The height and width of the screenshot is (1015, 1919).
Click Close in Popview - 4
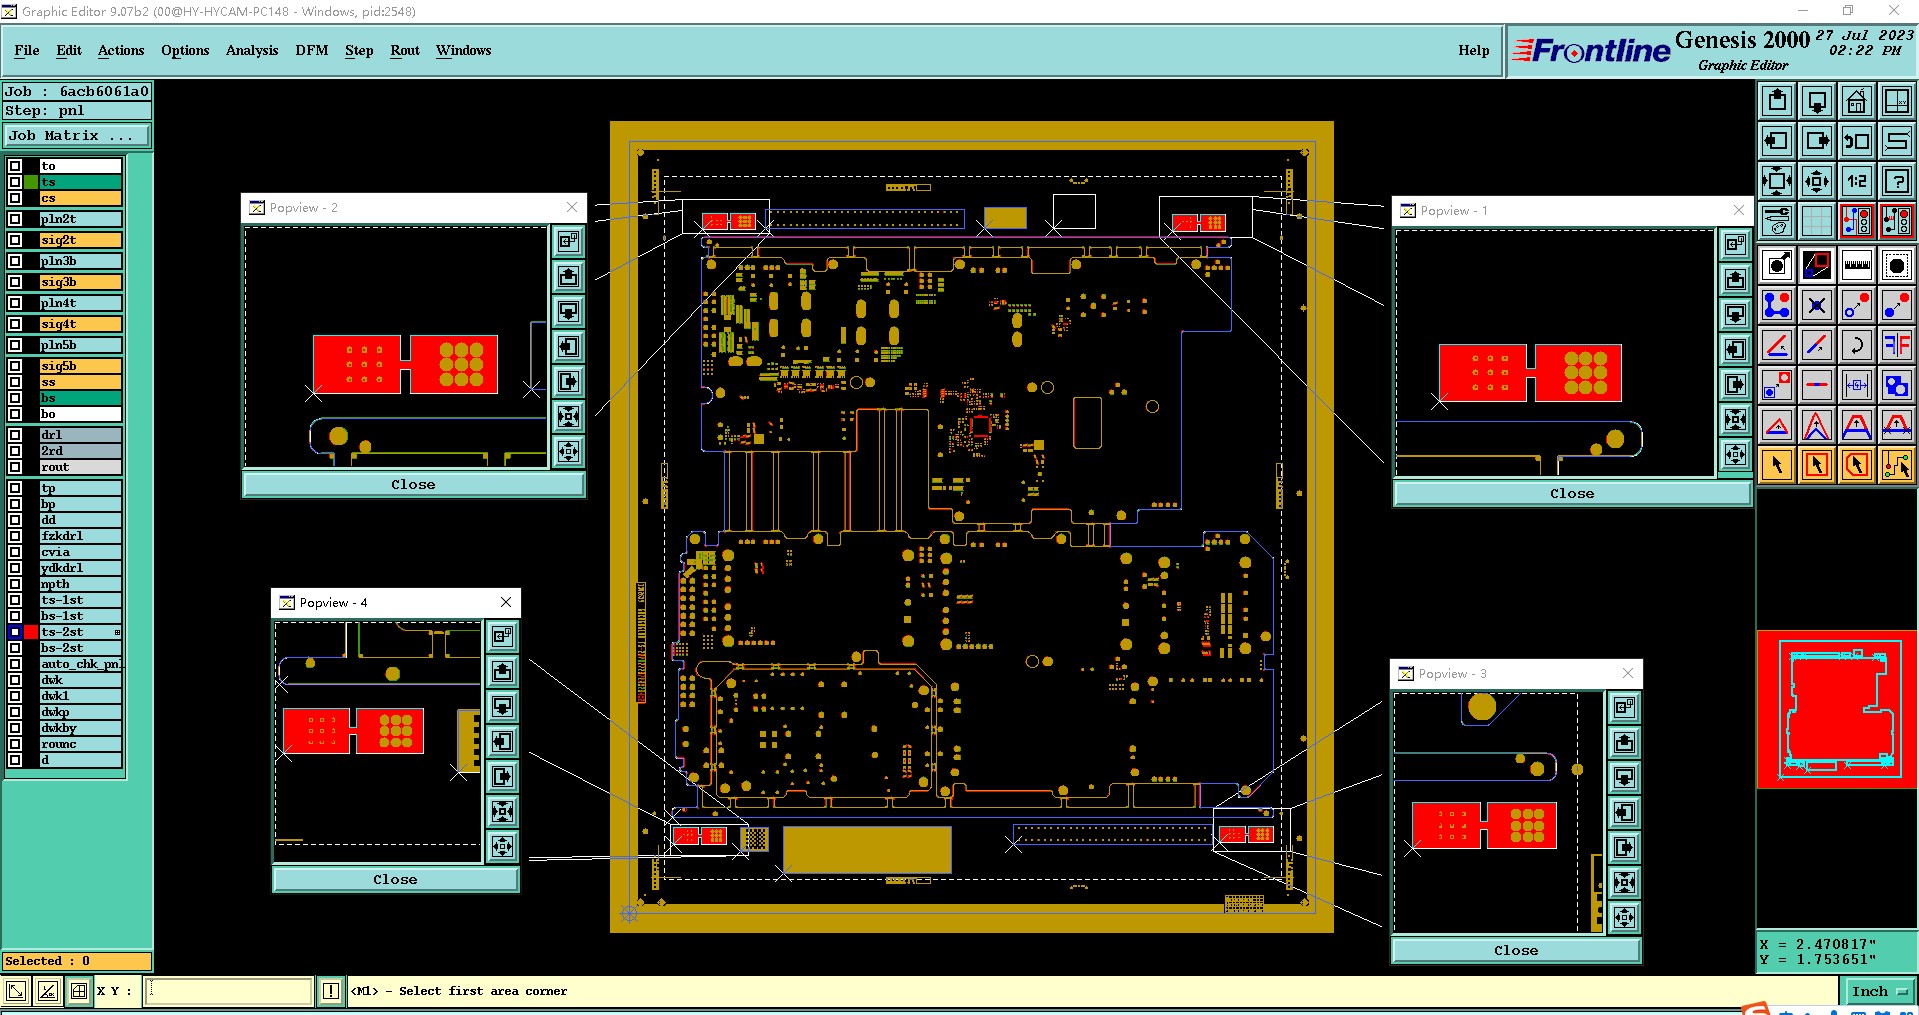(395, 879)
